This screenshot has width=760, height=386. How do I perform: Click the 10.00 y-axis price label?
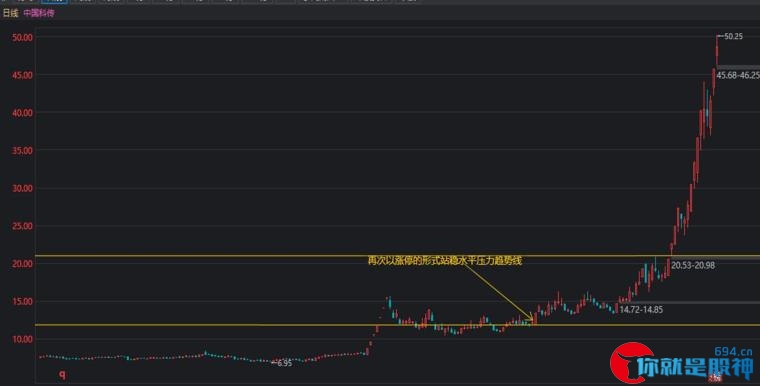click(x=22, y=339)
